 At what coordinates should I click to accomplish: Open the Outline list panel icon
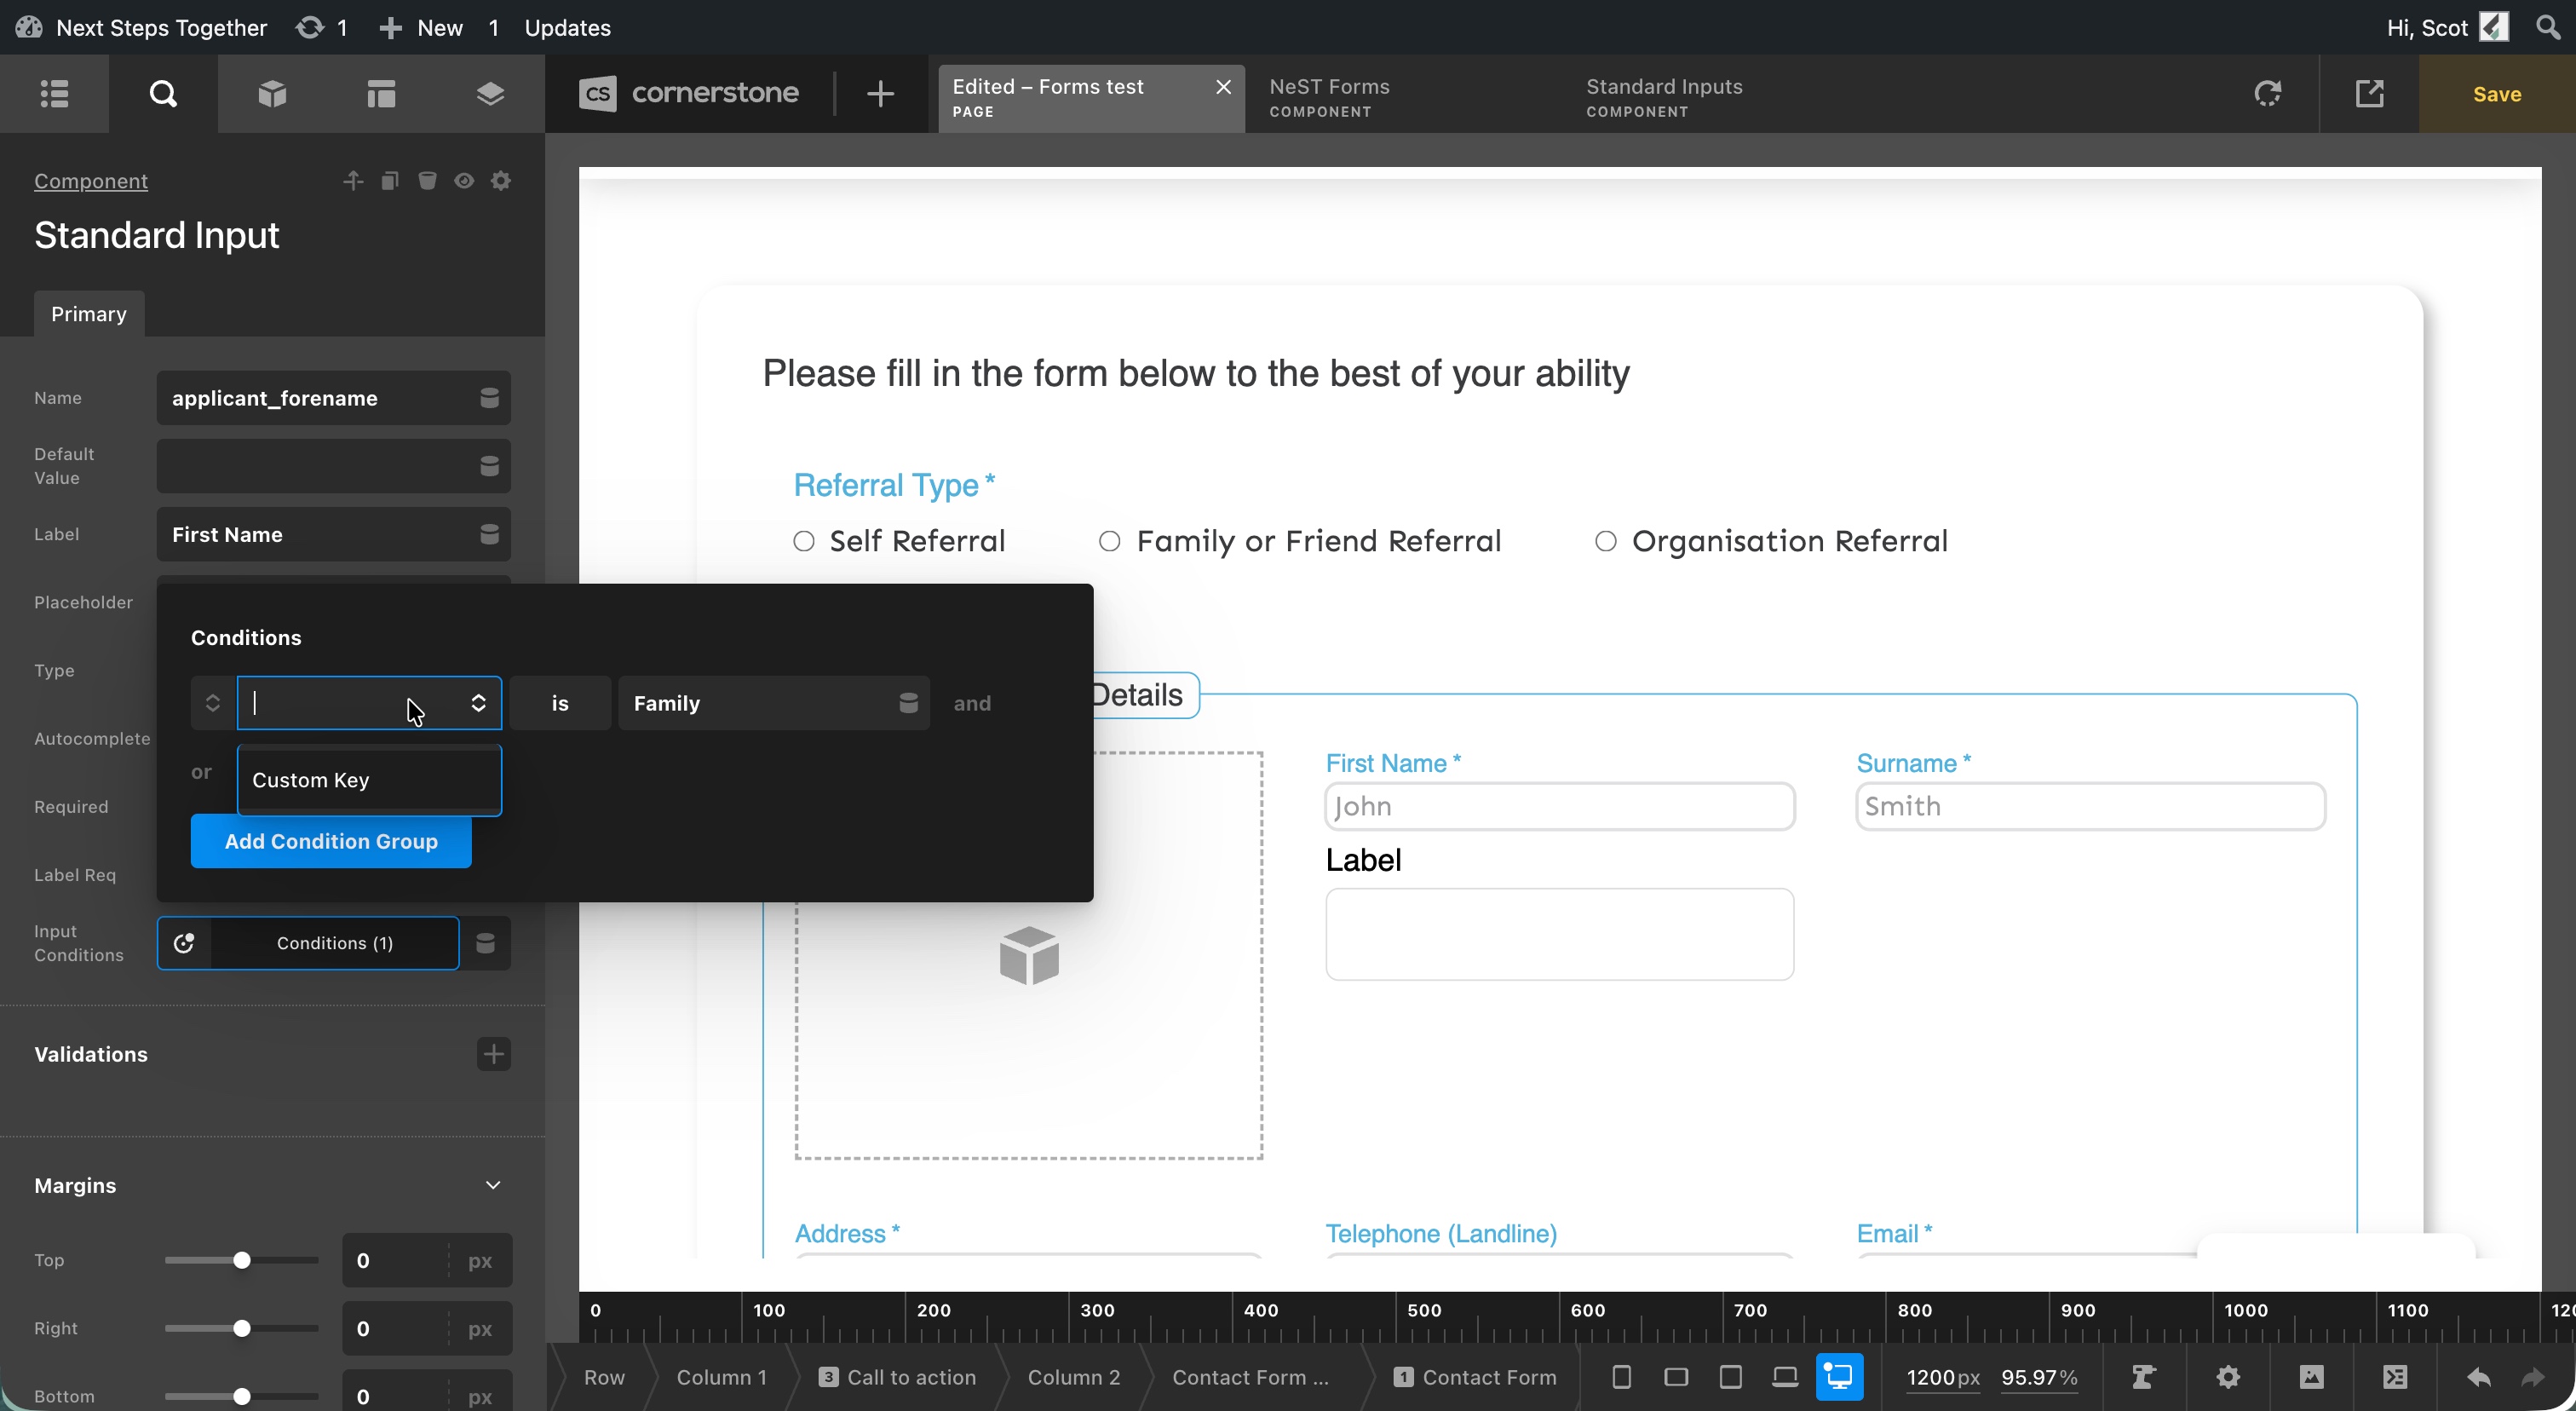pos(54,94)
